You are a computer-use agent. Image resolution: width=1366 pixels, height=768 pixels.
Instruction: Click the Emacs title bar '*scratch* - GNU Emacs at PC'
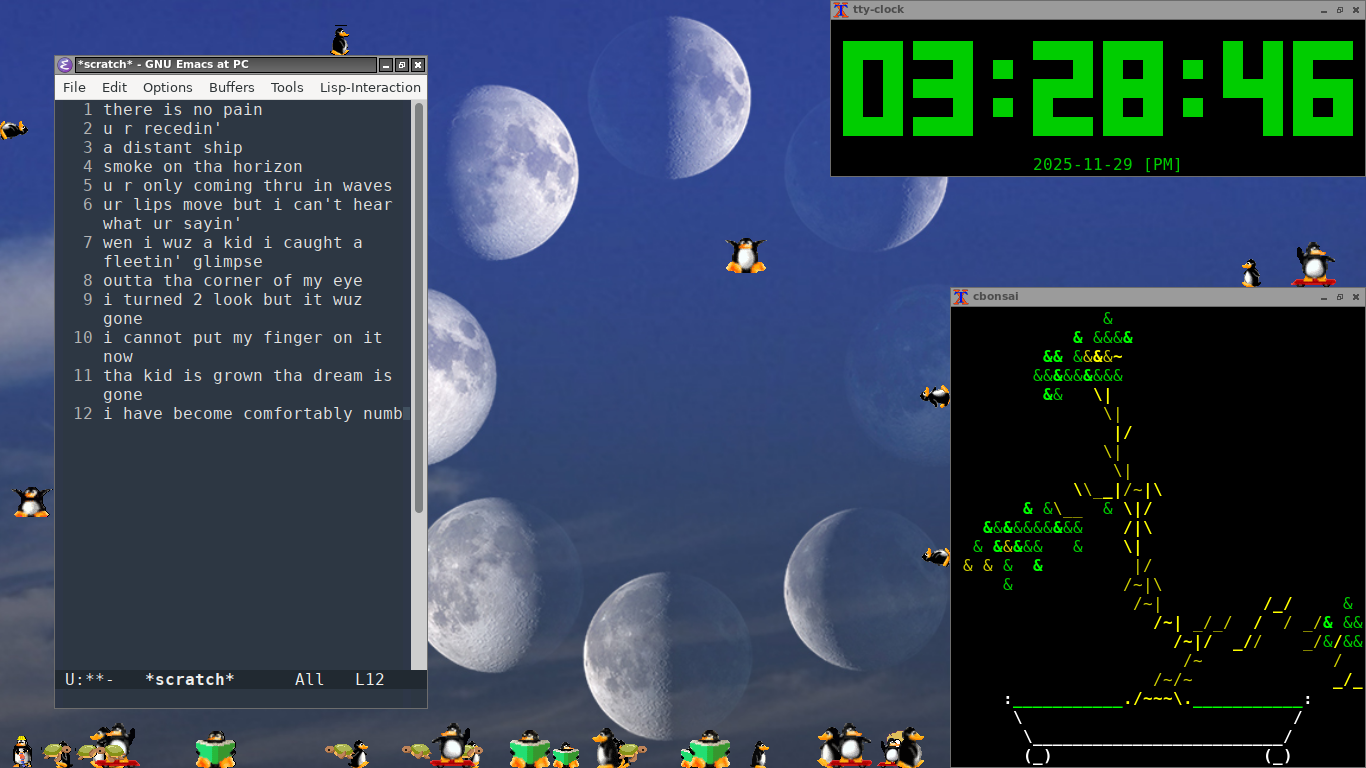(163, 65)
